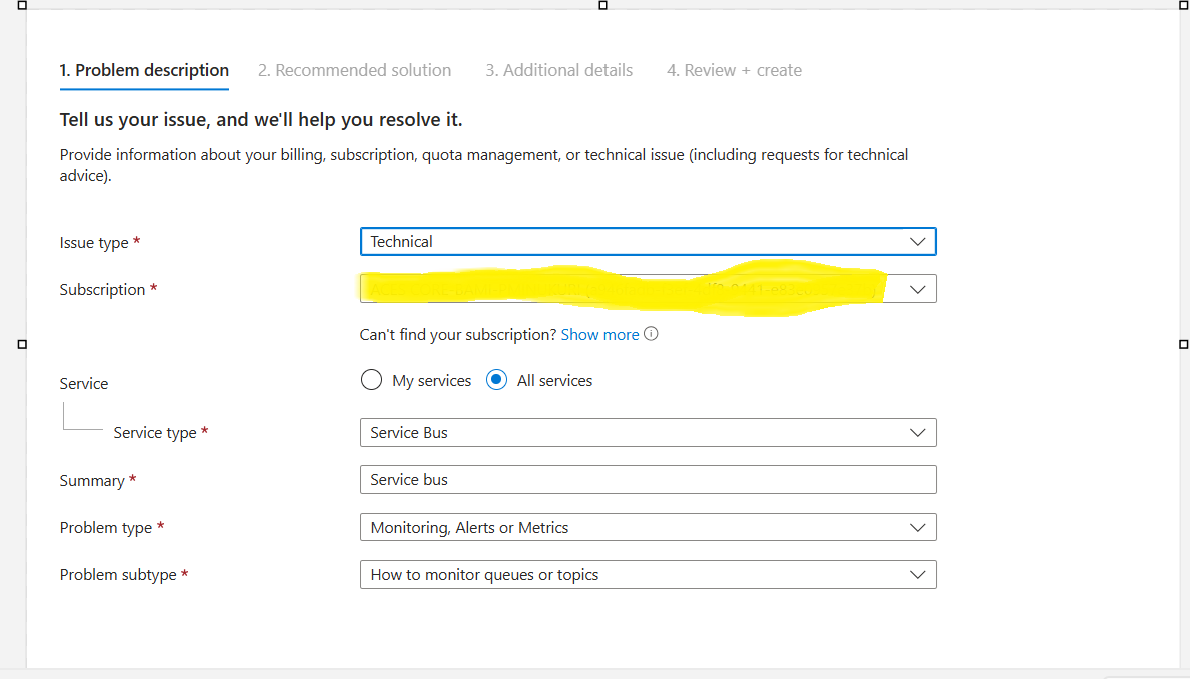Click the Subscription field label
Screen dimensions: 1190x679
pyautogui.click(x=102, y=290)
